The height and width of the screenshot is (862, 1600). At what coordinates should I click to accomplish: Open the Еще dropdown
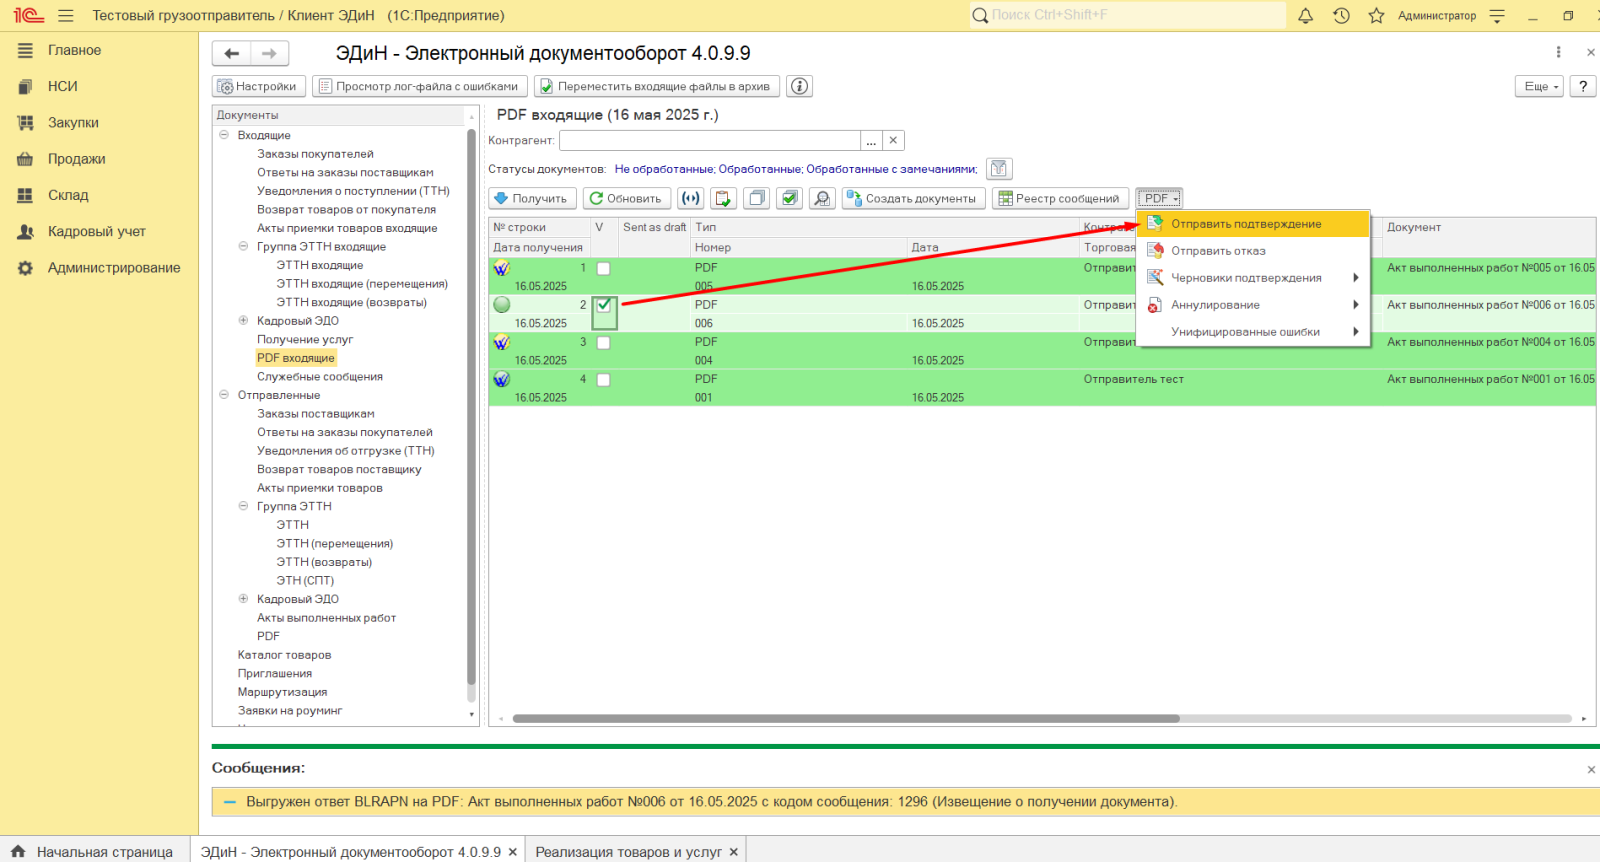[1539, 86]
